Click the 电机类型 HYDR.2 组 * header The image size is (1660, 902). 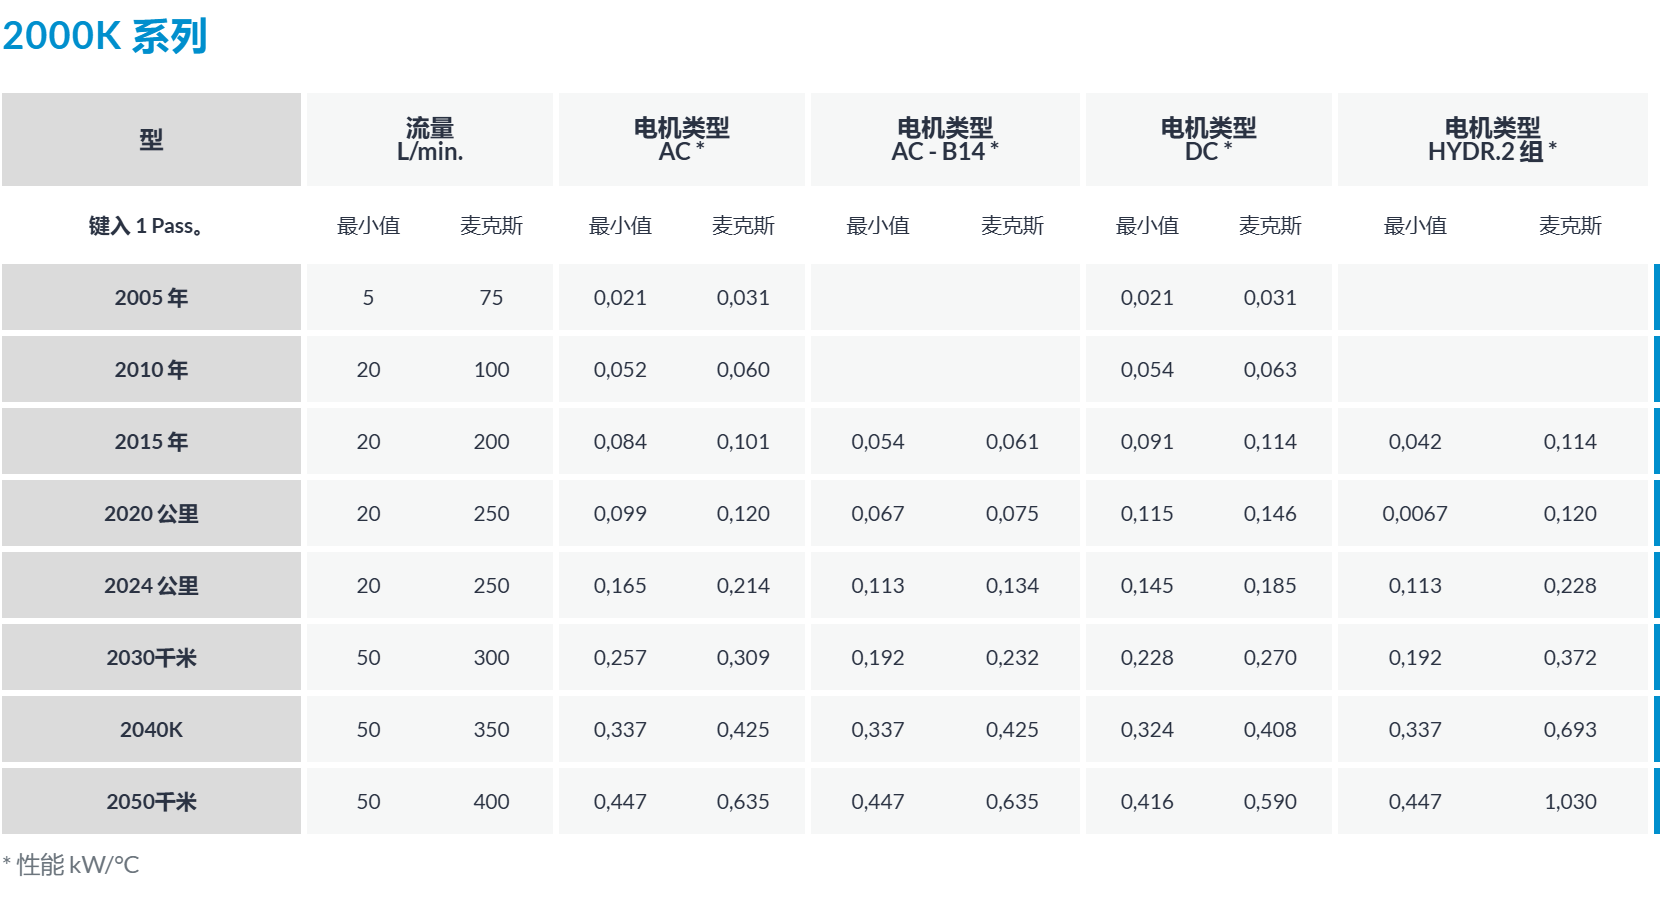click(x=1493, y=139)
